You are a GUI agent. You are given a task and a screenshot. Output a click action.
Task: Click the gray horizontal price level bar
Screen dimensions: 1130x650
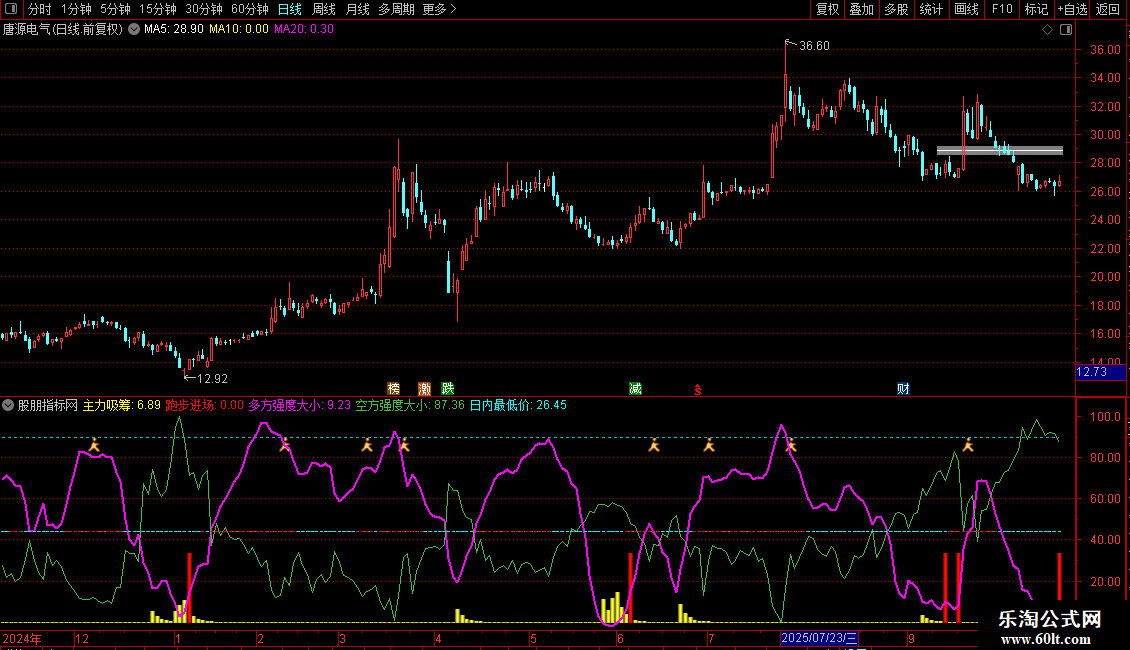[999, 151]
